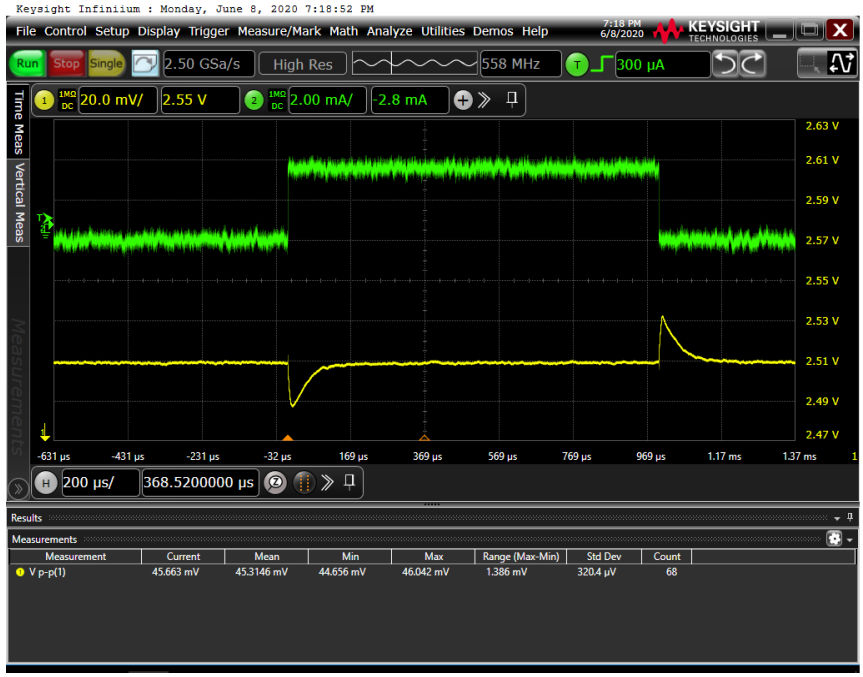Click the red Stop acquisition button
Screen dimensions: 863x677
coord(66,64)
